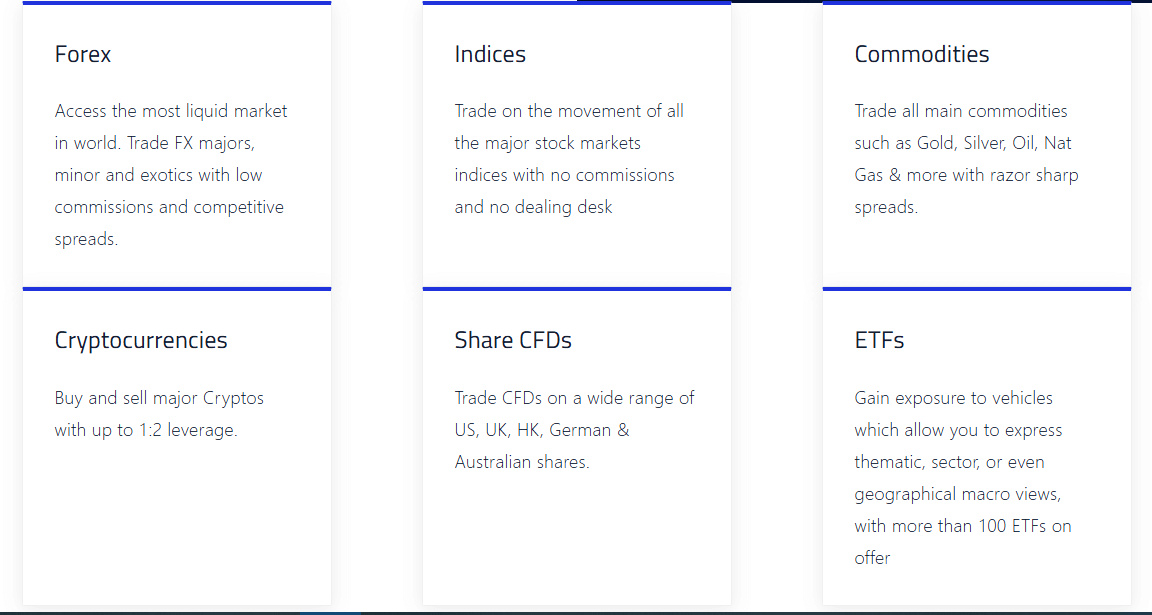
Task: Click the Cryptocurrencies card title
Action: click(141, 340)
